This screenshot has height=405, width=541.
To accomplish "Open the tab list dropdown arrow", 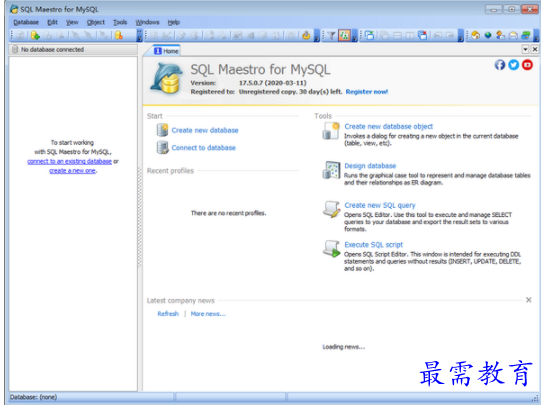I will click(525, 49).
